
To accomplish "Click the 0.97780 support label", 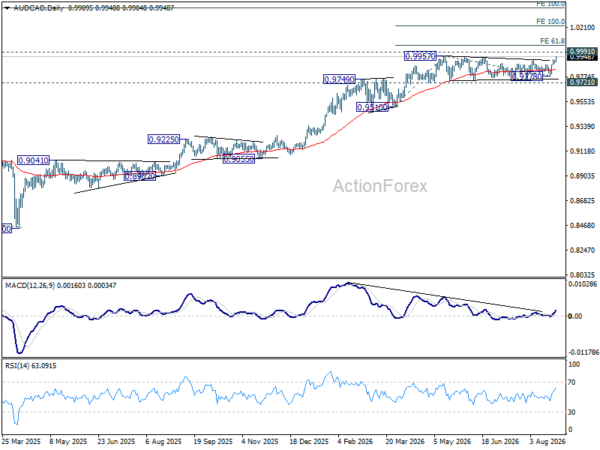I will pos(527,77).
